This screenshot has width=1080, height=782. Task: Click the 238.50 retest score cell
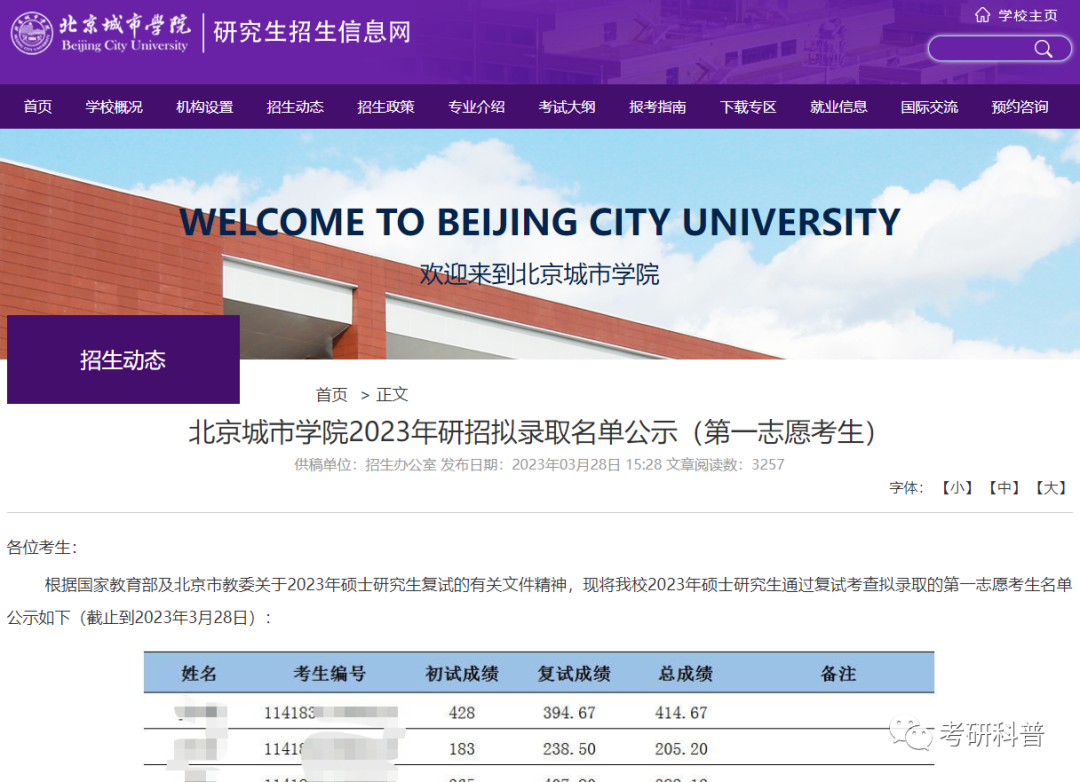tap(569, 749)
